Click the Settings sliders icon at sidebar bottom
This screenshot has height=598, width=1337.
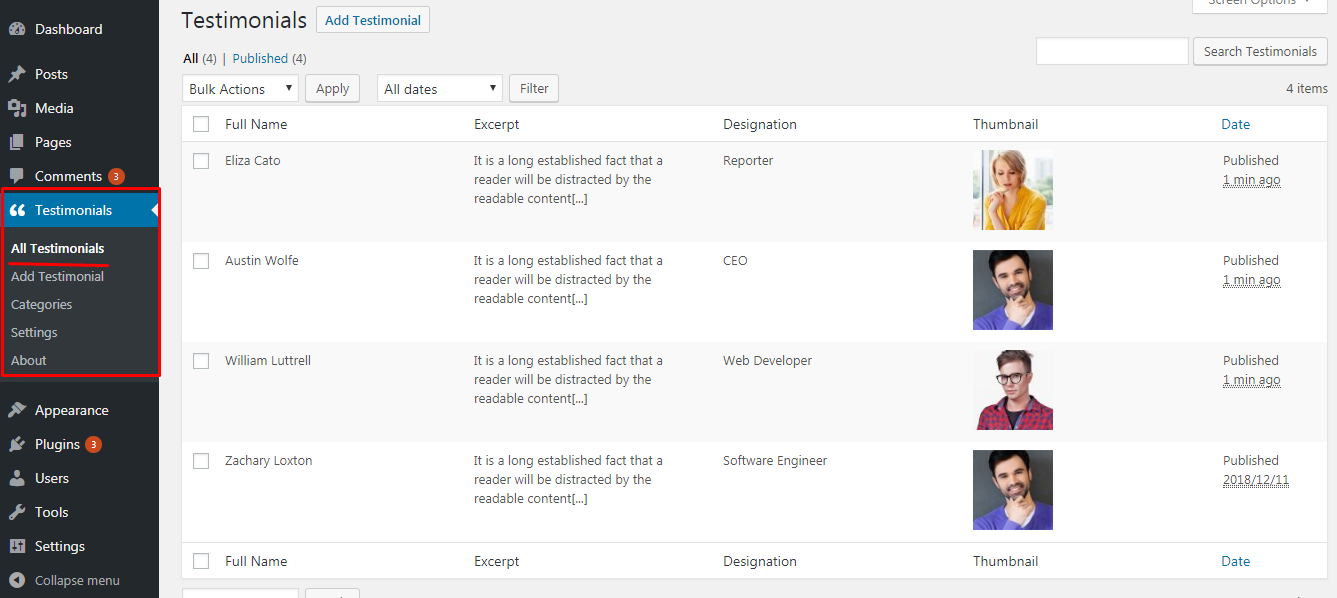click(x=17, y=546)
